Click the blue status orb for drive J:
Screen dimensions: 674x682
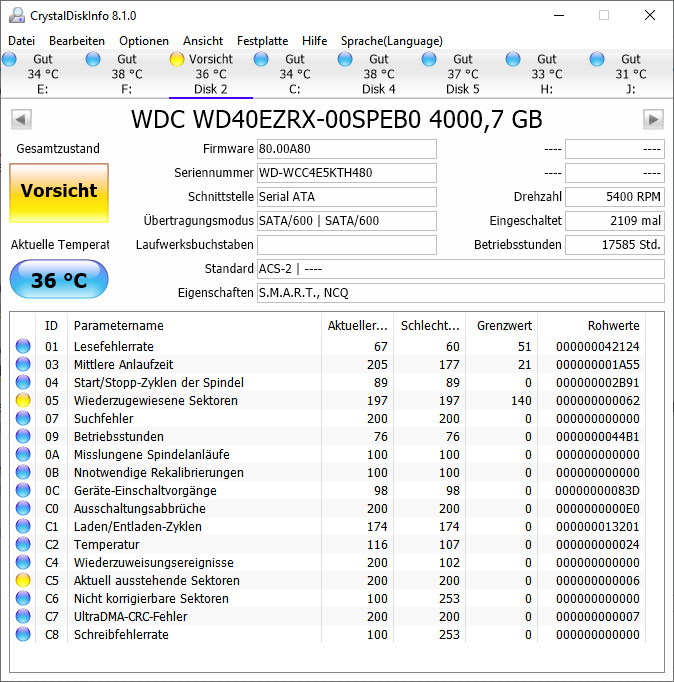pyautogui.click(x=597, y=59)
